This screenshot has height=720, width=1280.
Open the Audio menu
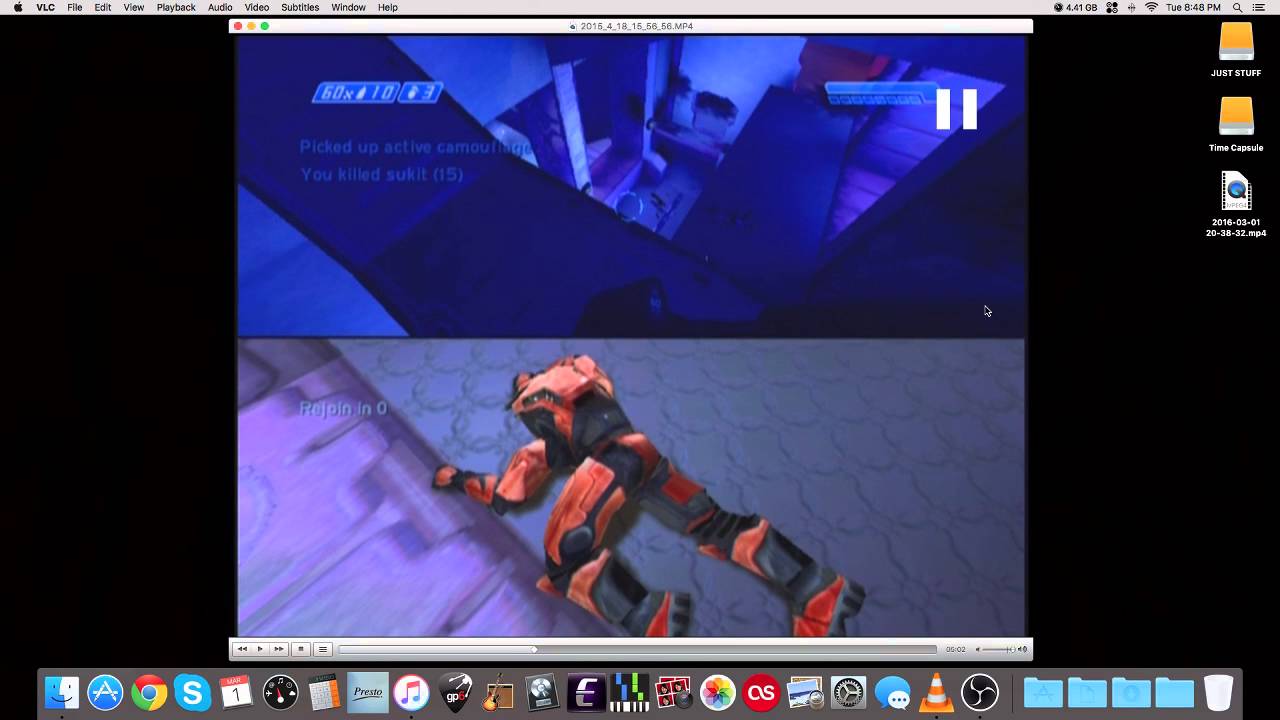(x=220, y=7)
